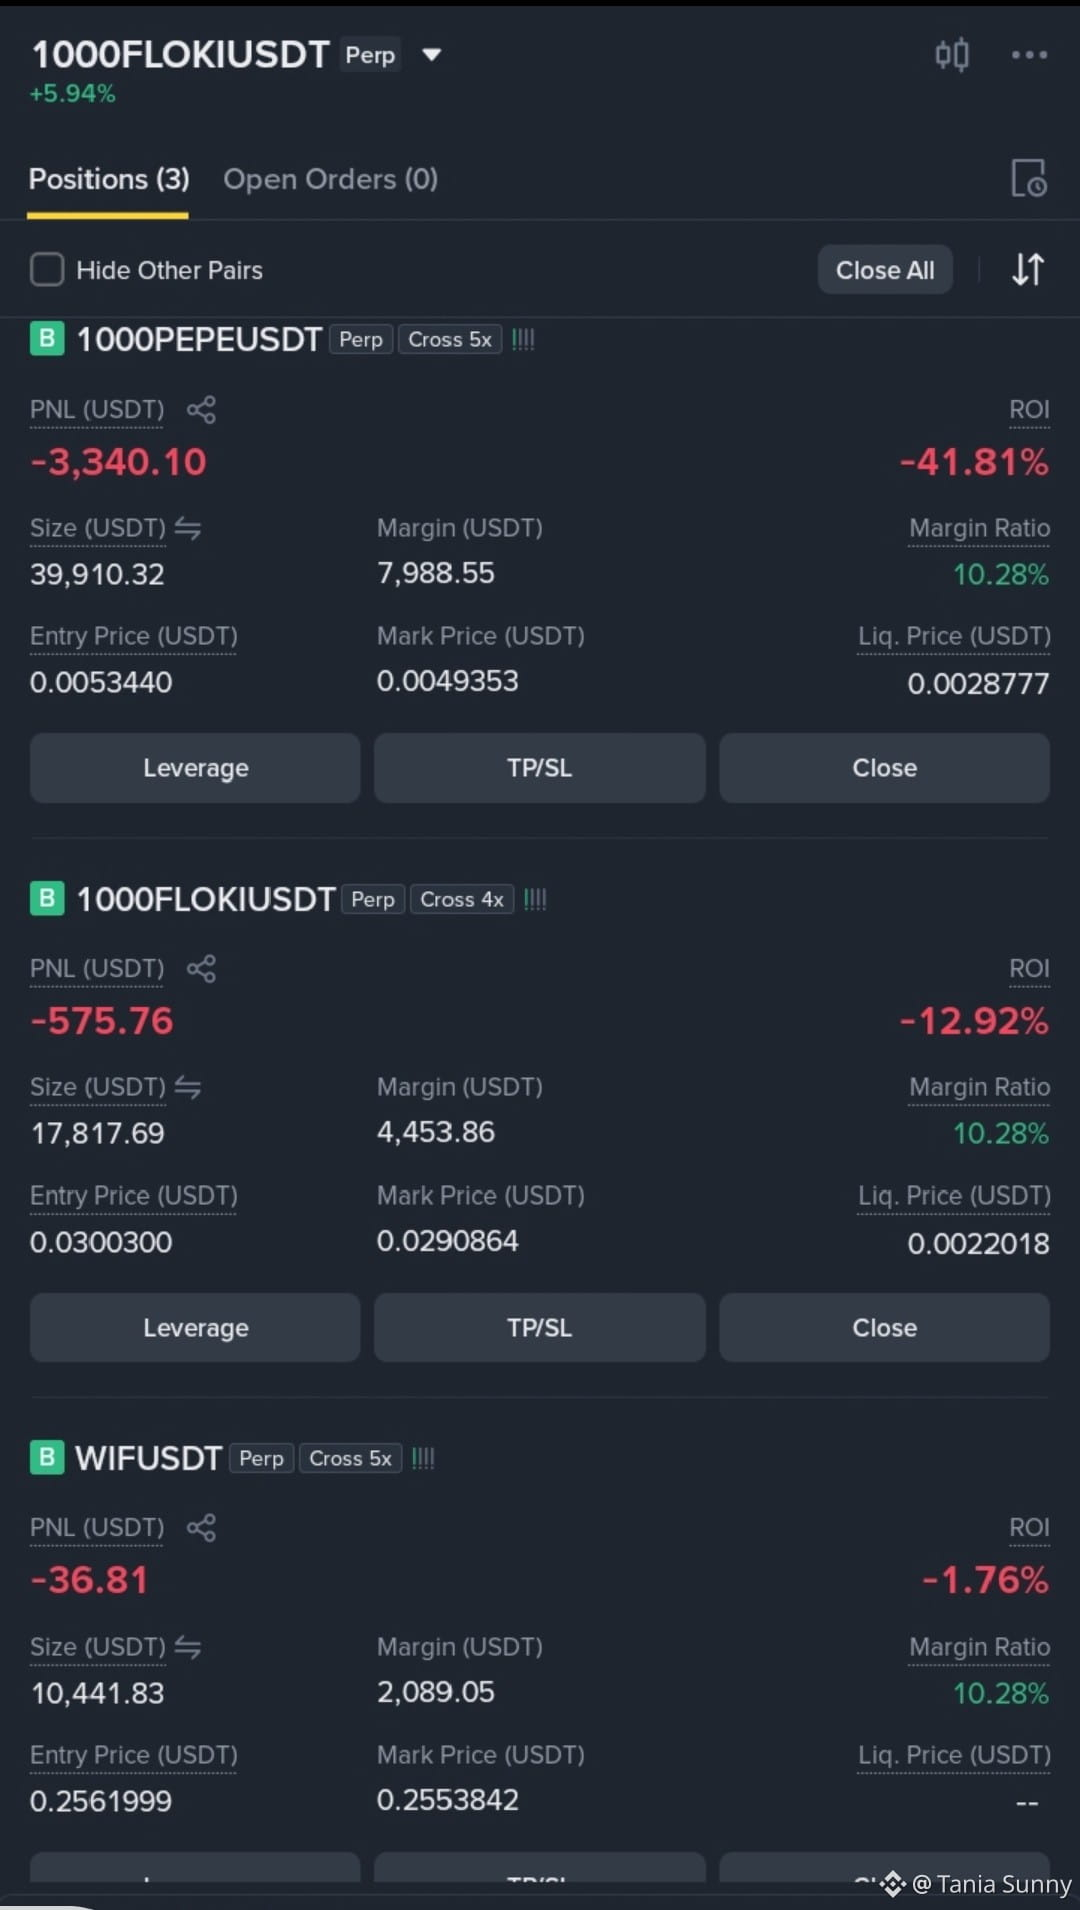Switch to the Open Orders (0) tab

330,179
